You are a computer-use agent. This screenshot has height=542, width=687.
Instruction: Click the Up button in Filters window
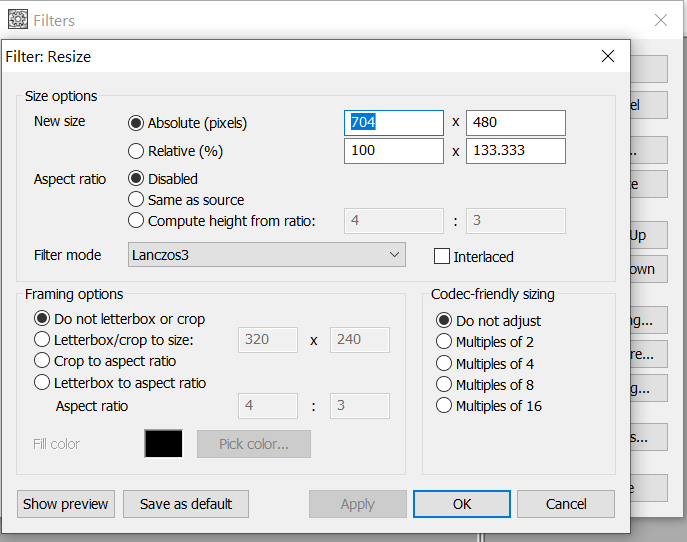[648, 235]
